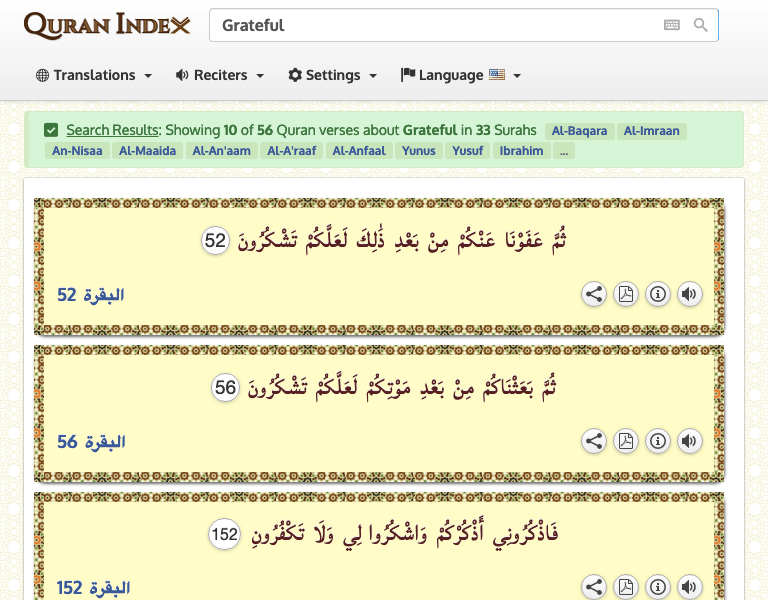
Task: Open the Settings dropdown
Action: point(333,75)
